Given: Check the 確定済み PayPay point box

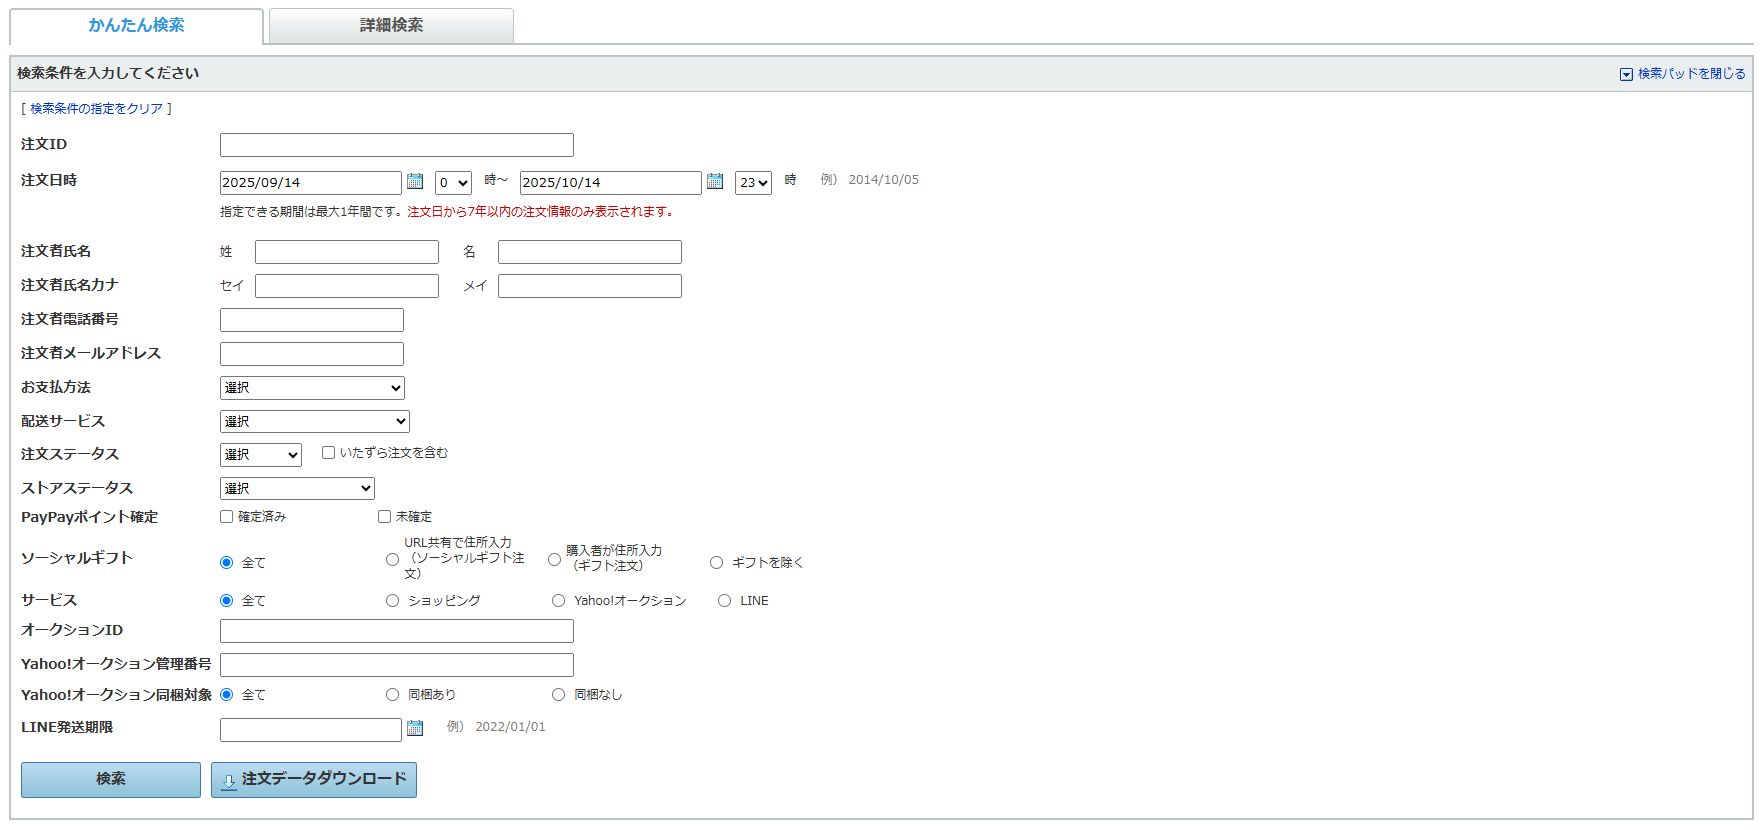Looking at the screenshot, I should point(227,517).
